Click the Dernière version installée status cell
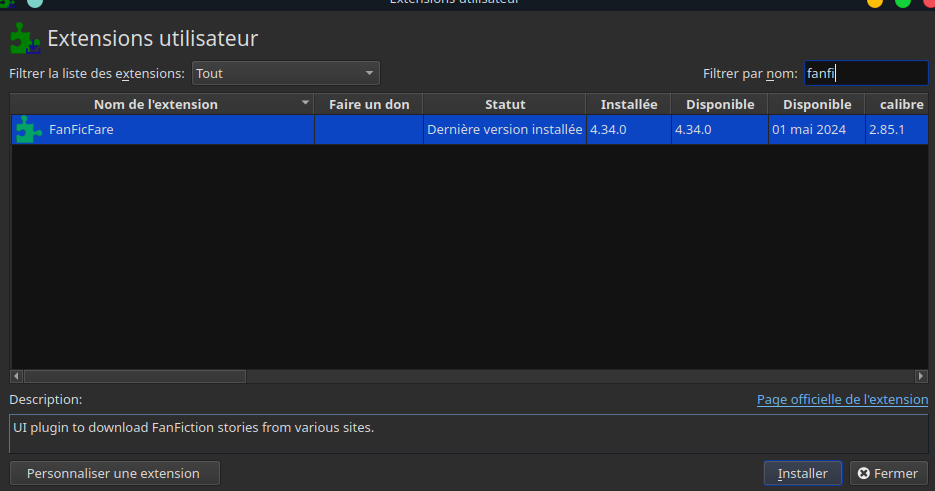 click(504, 129)
